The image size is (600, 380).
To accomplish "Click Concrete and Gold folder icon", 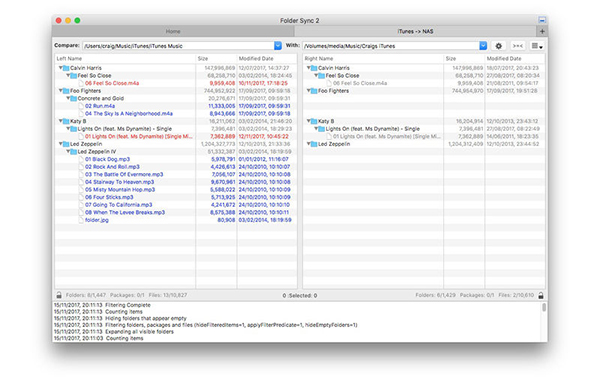I will (x=74, y=98).
